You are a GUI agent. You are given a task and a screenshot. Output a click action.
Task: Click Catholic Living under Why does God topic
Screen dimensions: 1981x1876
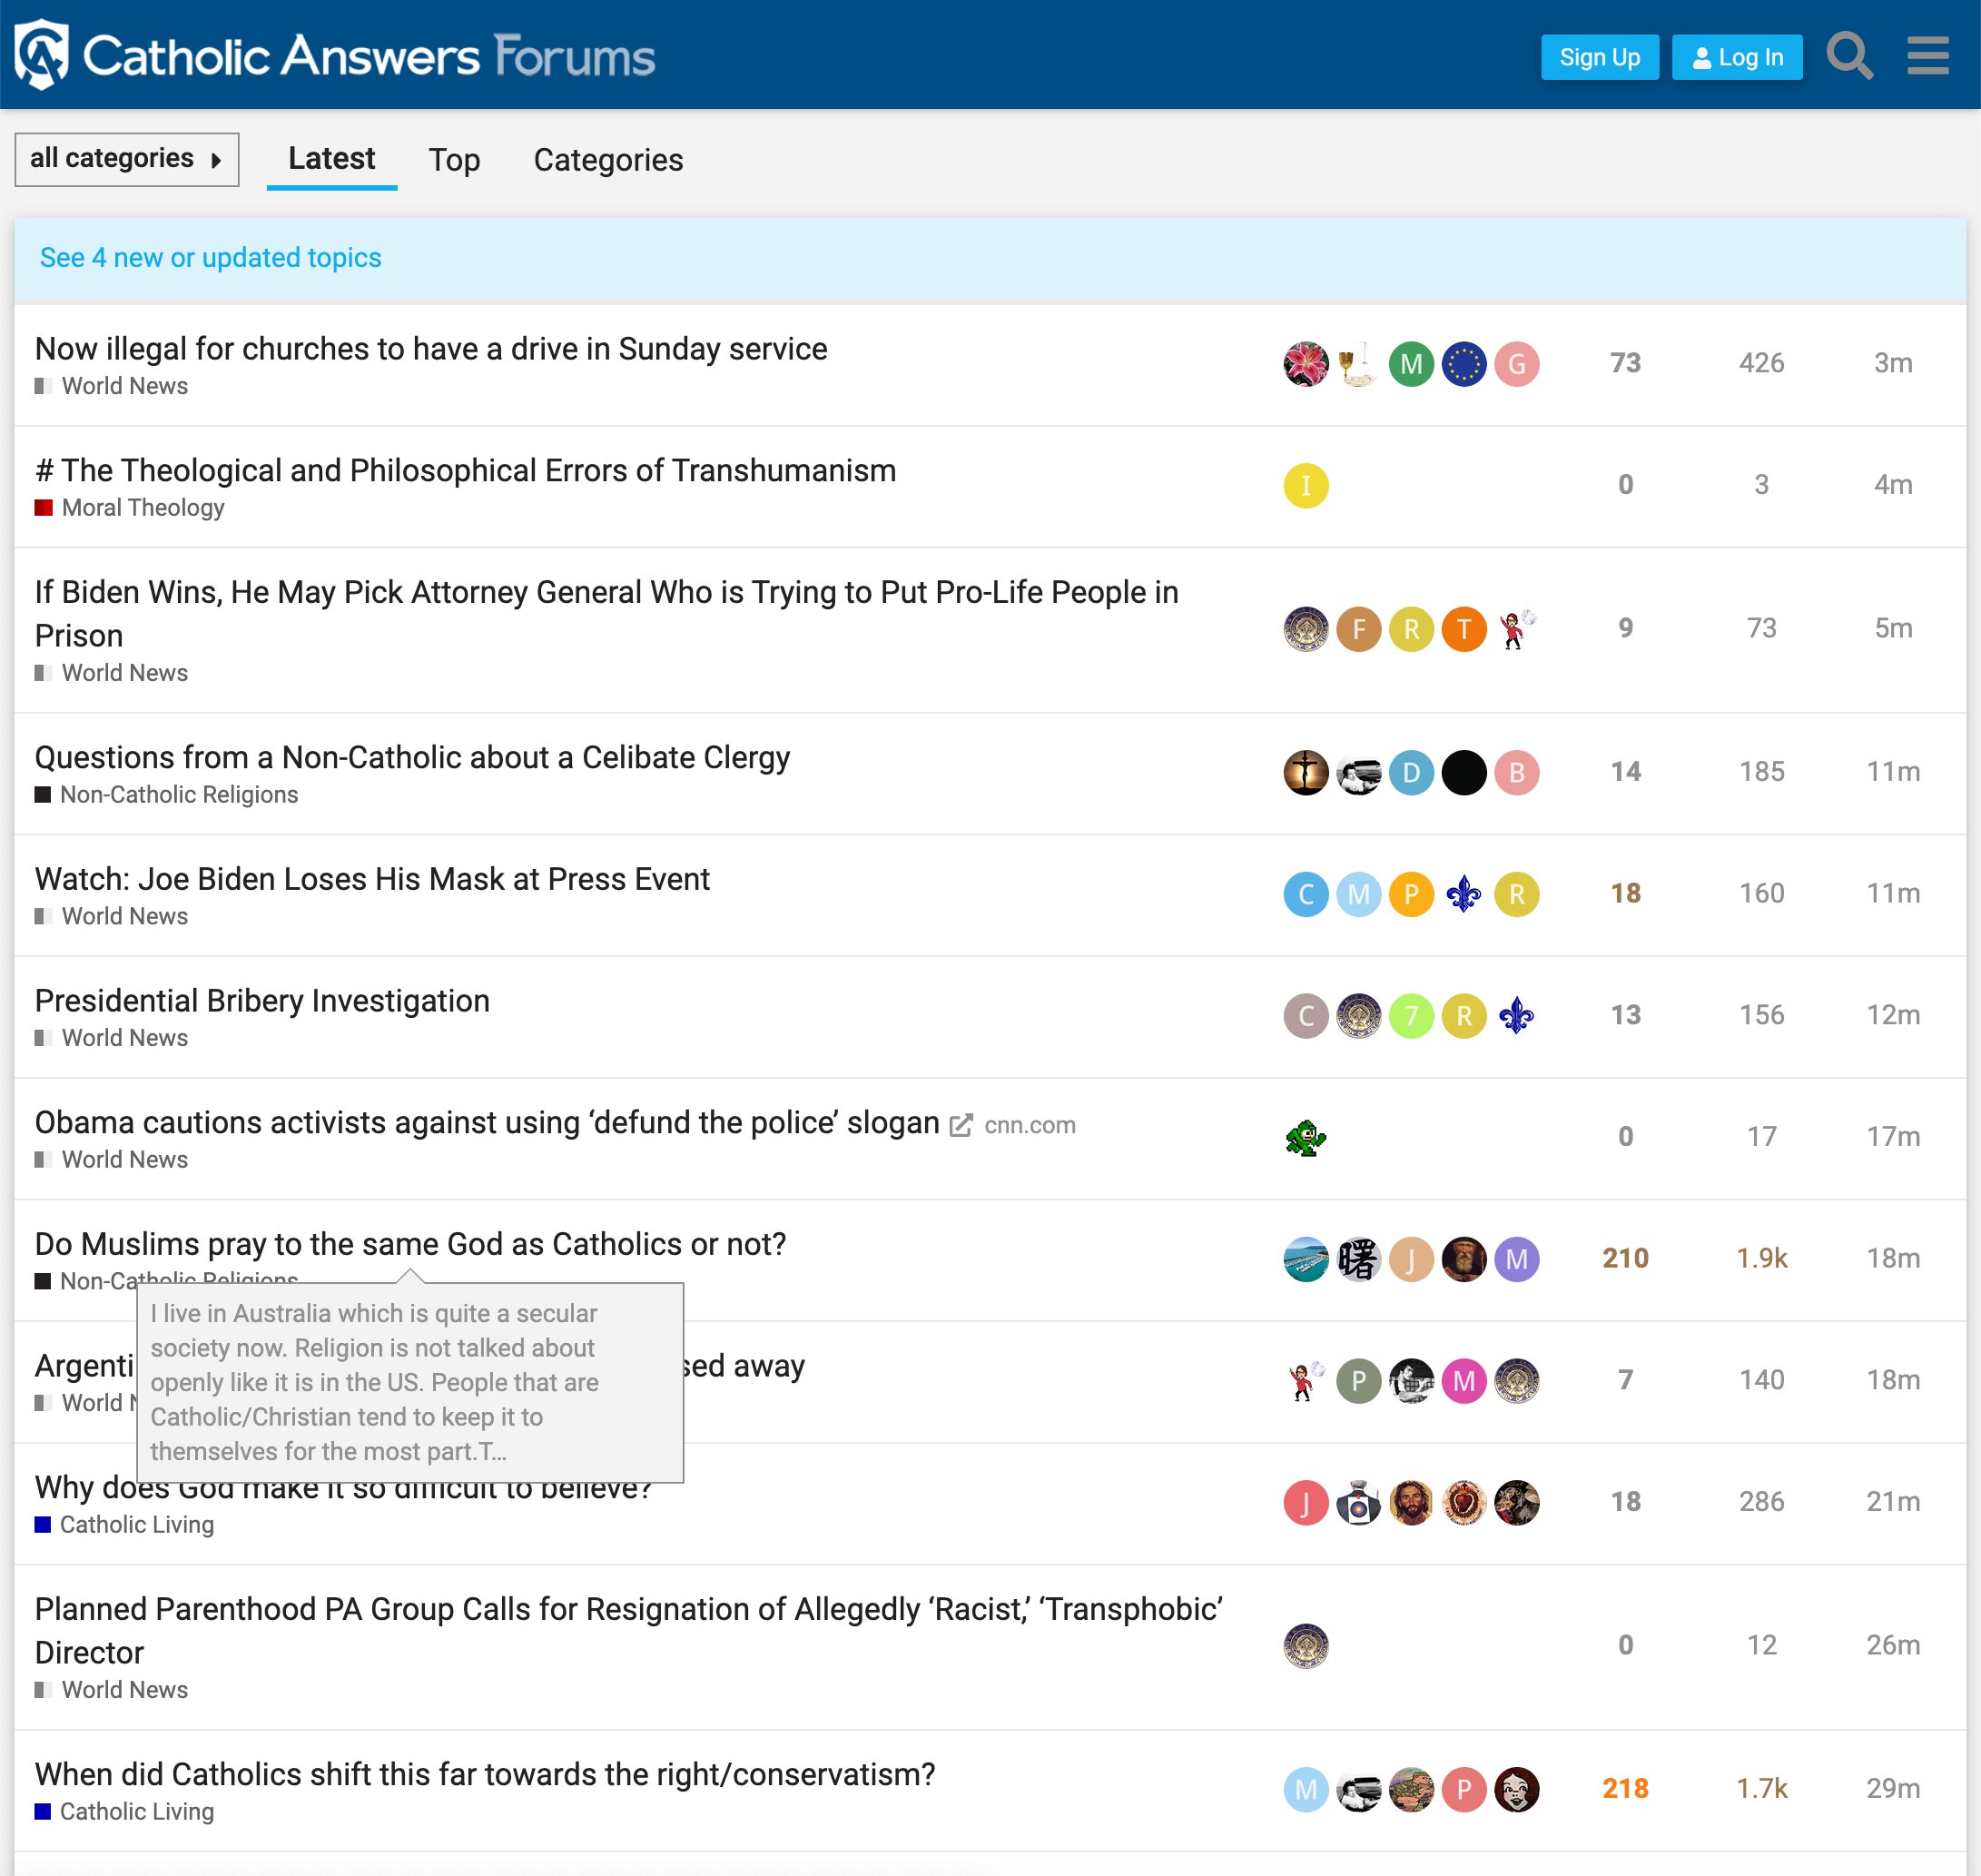(x=137, y=1525)
